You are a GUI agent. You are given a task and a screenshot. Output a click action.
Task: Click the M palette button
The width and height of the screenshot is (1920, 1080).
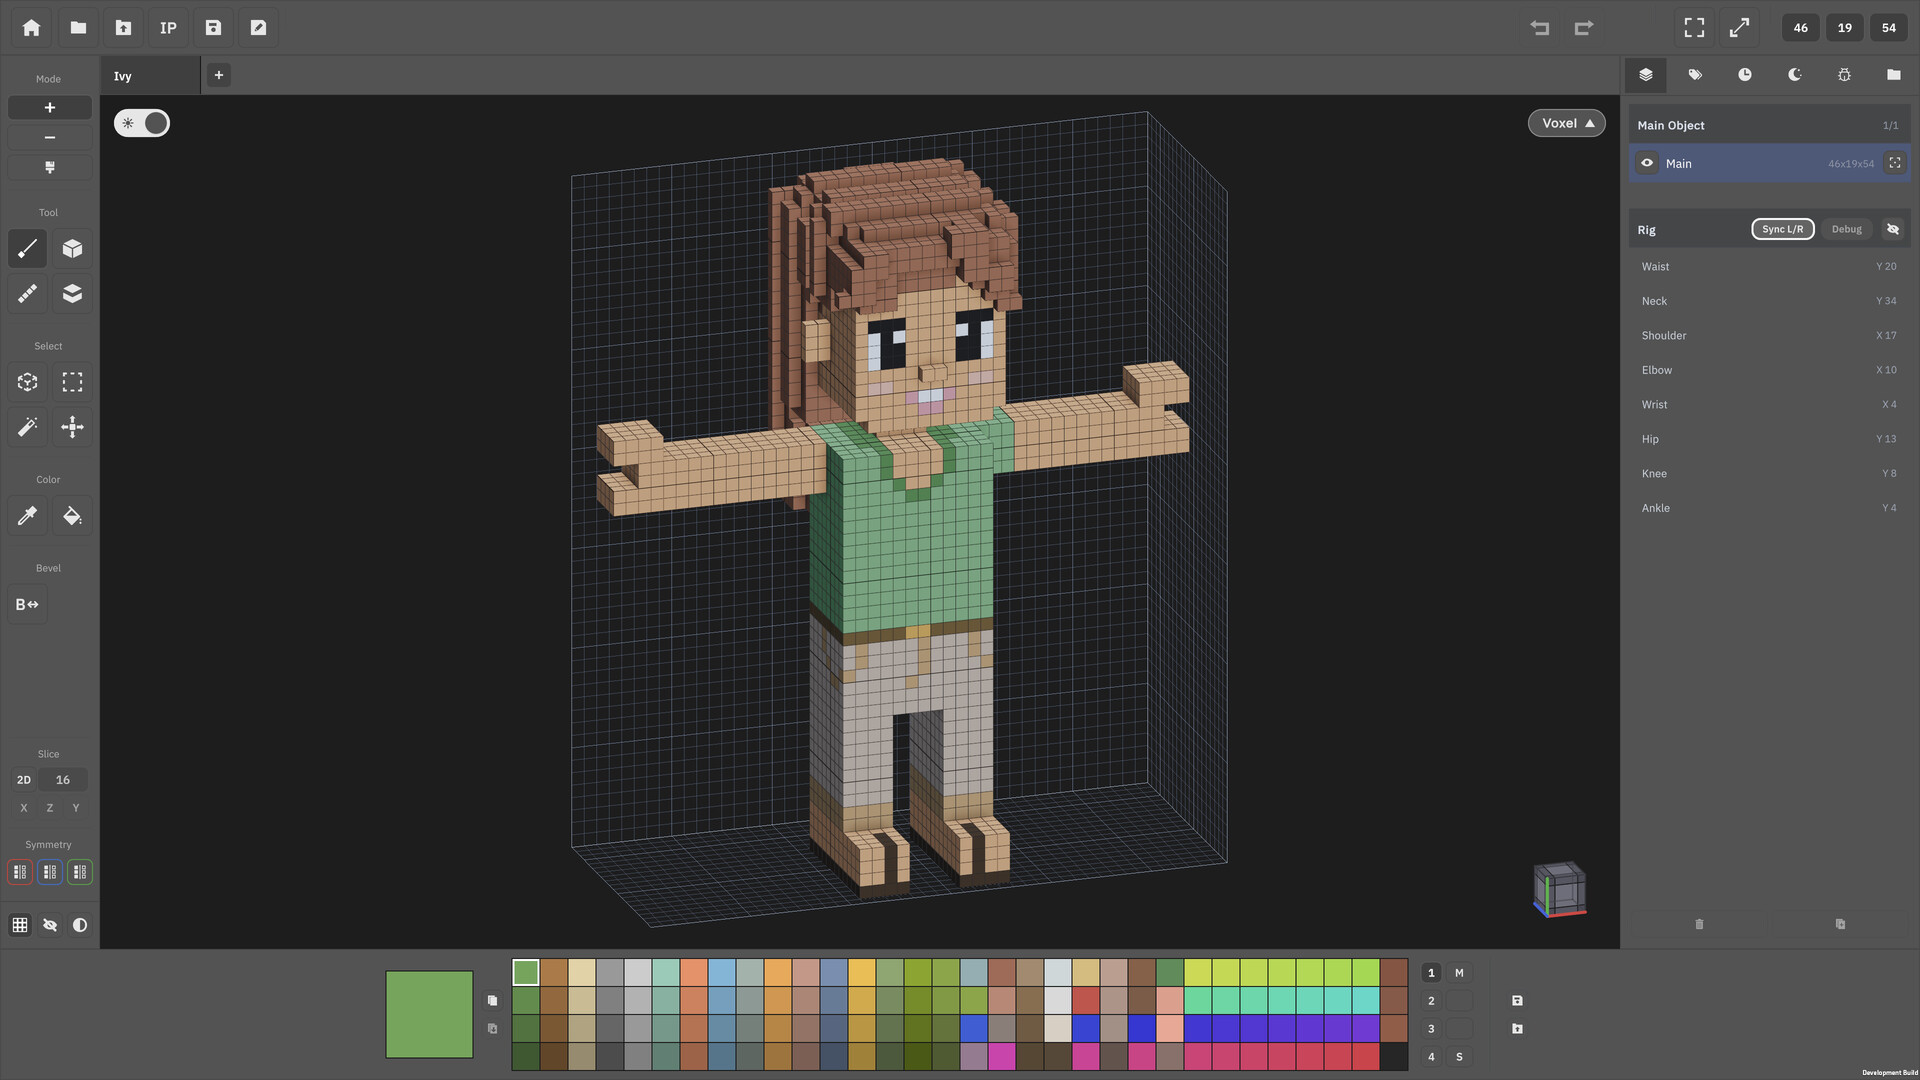click(x=1459, y=973)
